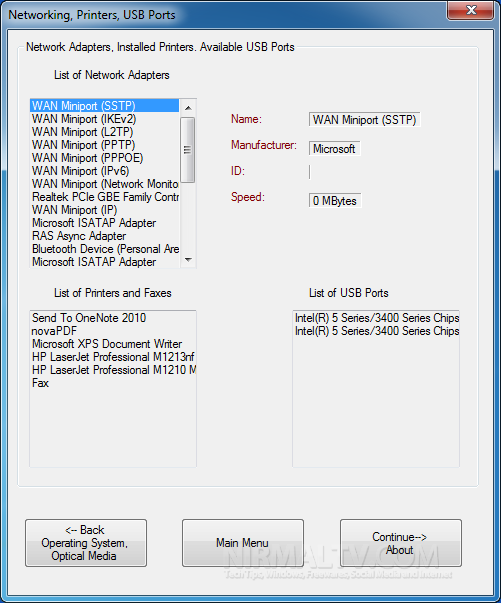
Task: Select Realtek PCIe GBE Family Controller
Action: point(105,197)
